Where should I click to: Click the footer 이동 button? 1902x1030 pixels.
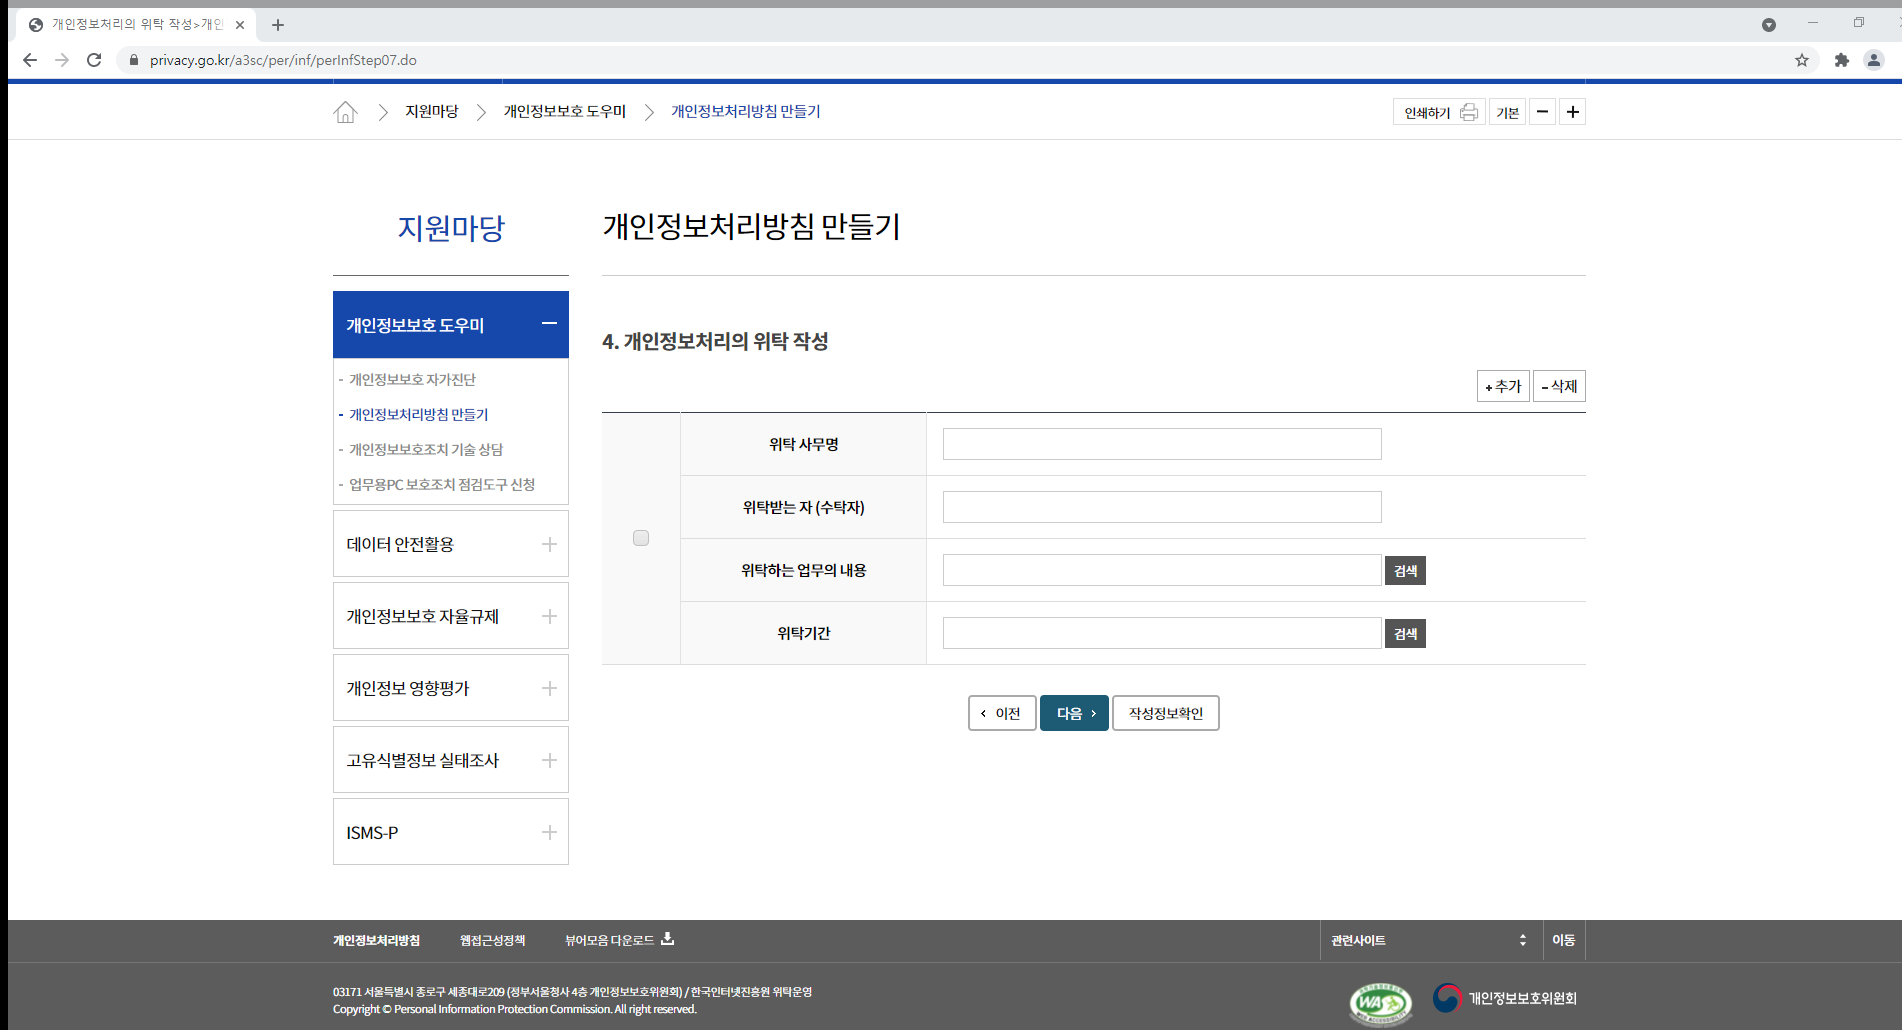1564,940
